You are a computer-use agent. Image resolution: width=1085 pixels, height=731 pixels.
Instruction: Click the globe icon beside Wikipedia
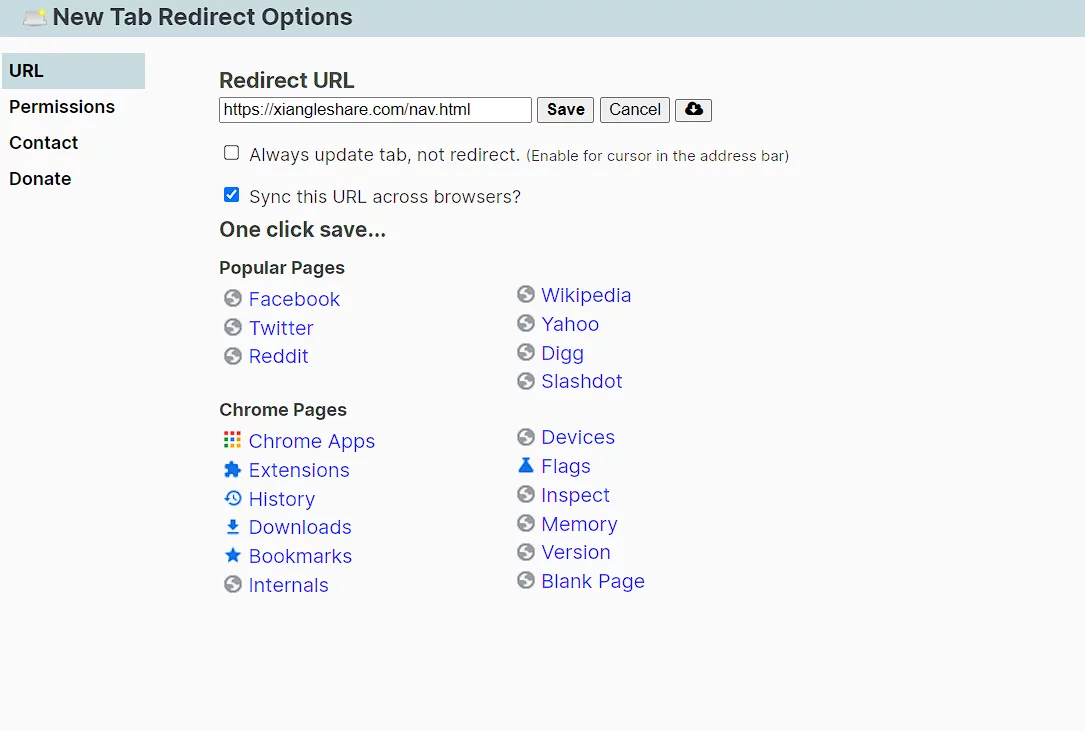click(x=525, y=294)
